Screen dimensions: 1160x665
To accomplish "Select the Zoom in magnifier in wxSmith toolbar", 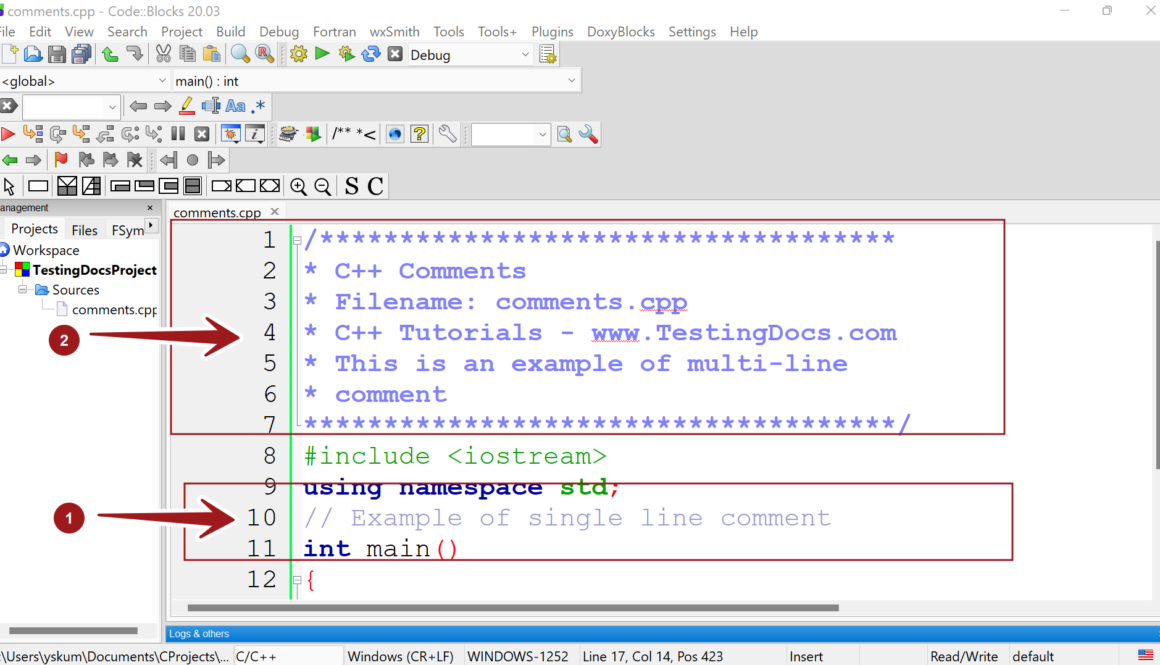I will 299,186.
